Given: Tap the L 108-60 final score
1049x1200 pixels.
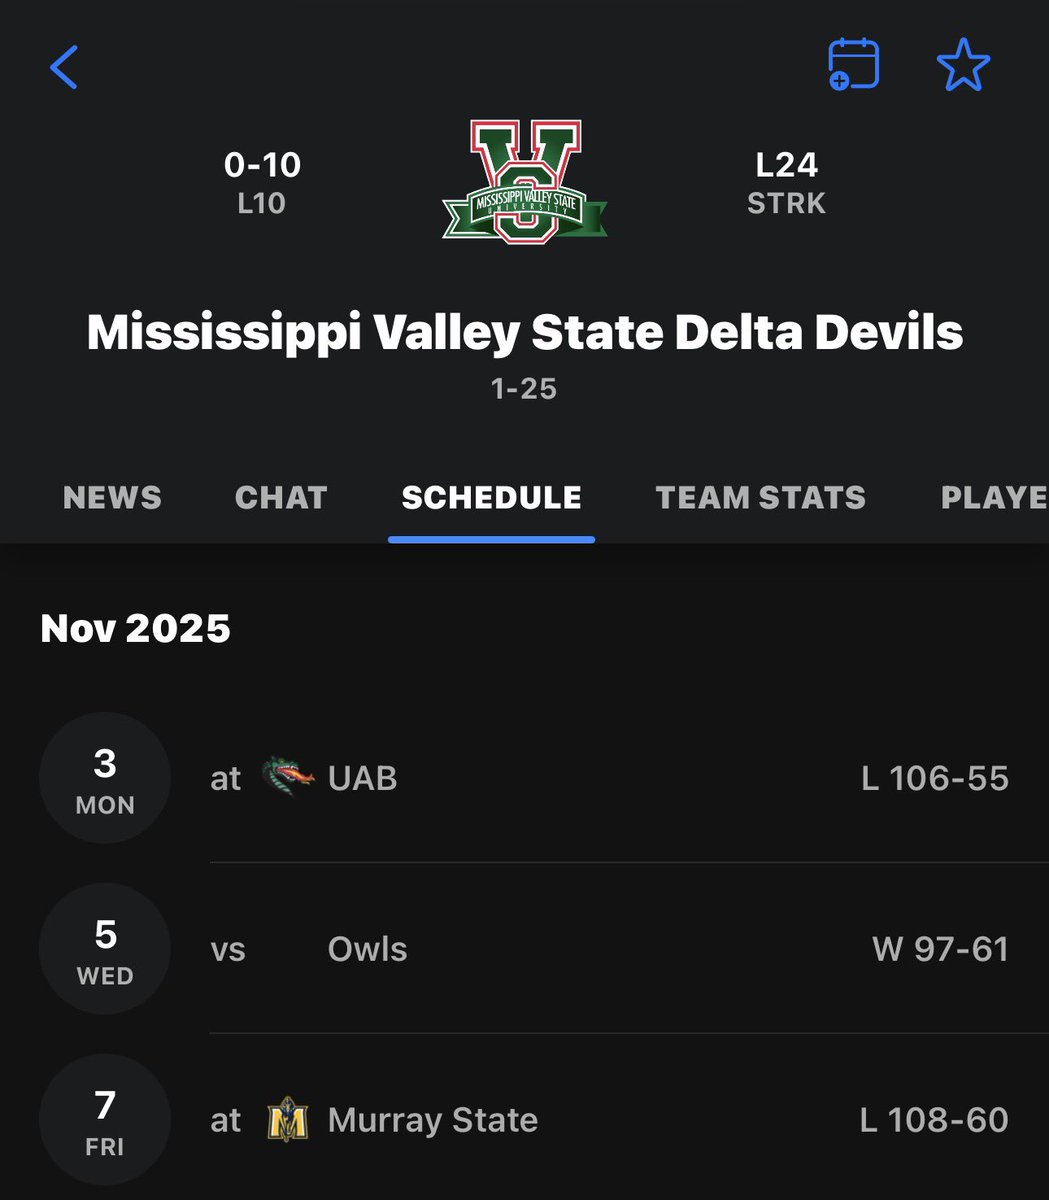Looking at the screenshot, I should tap(934, 1120).
